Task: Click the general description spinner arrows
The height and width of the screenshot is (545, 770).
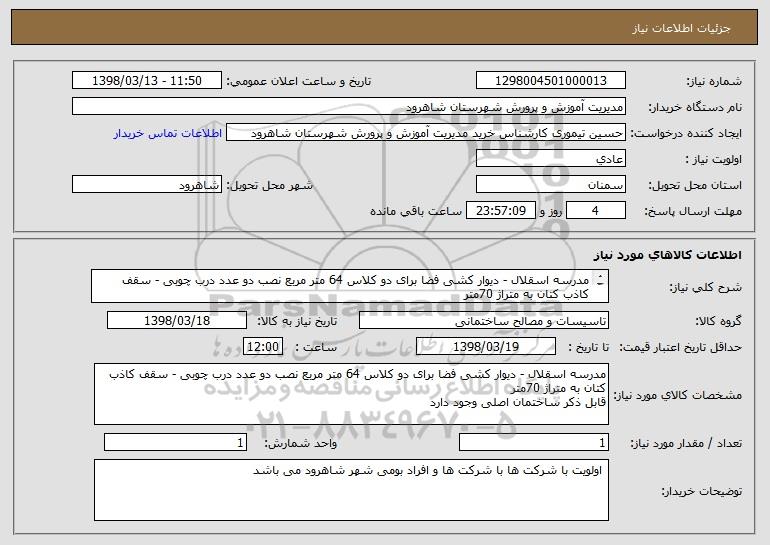Action: pos(600,280)
